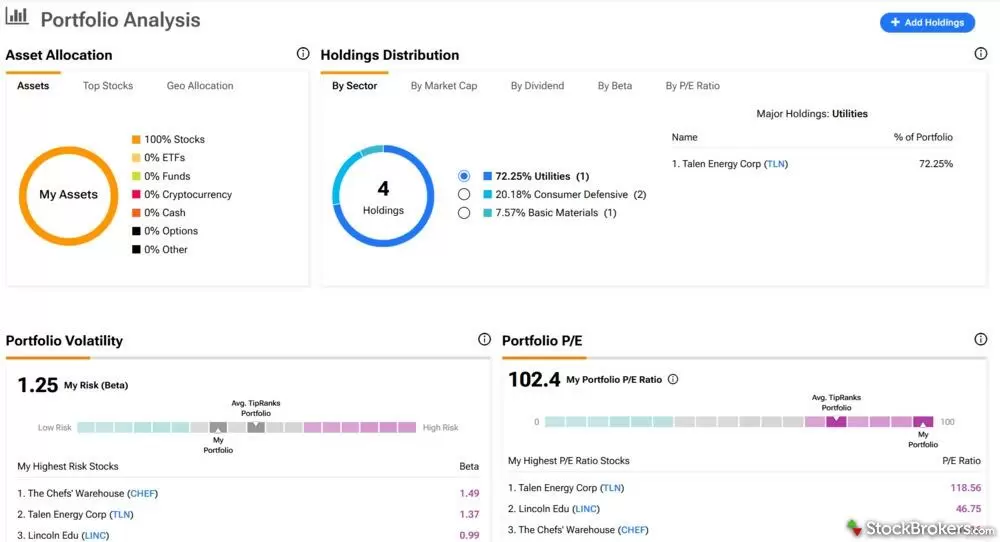Open CHEF link in Highest P/E Ratio Stocks
The height and width of the screenshot is (542, 1000).
633,530
